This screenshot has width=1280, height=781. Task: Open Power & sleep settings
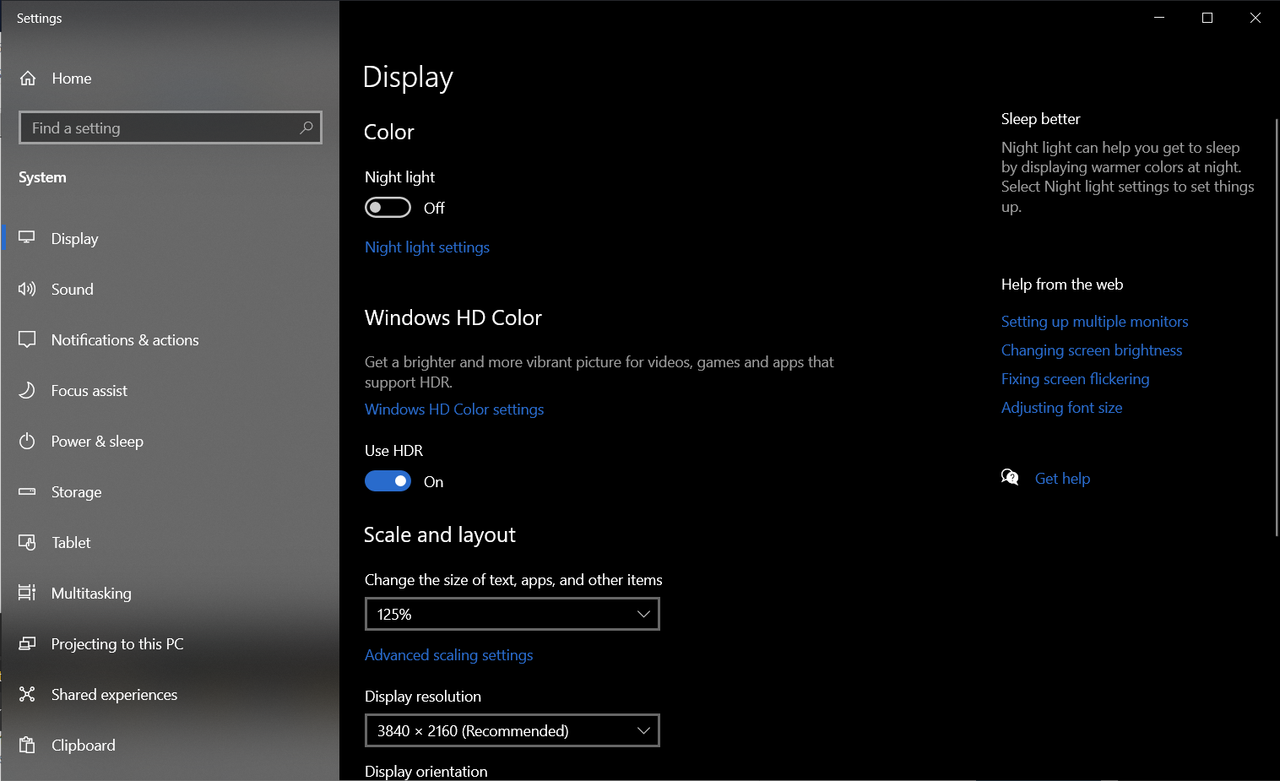(170, 441)
